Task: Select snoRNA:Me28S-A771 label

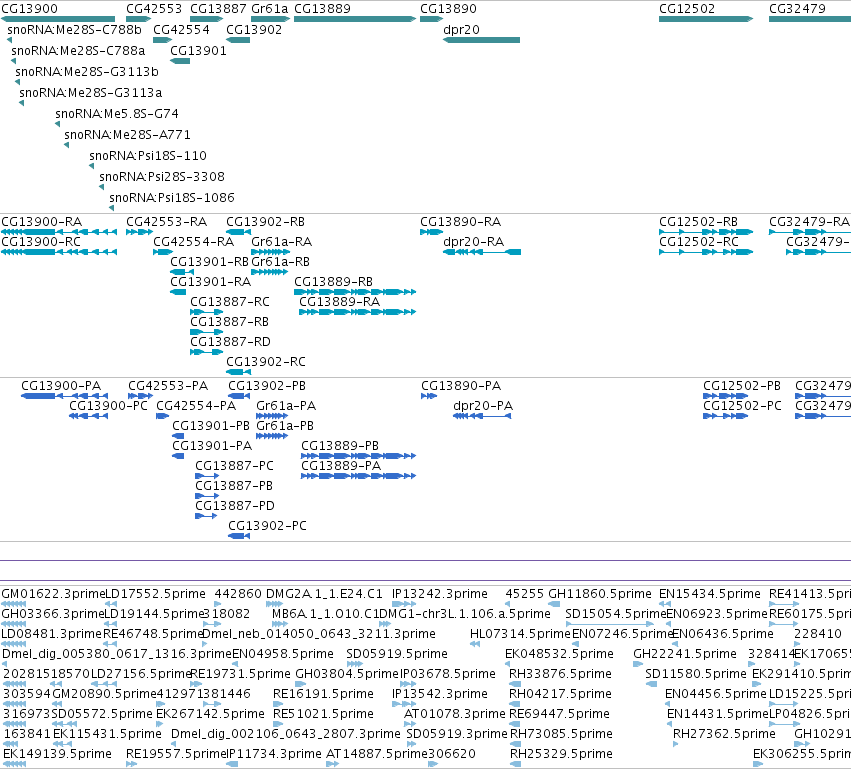Action: (128, 135)
